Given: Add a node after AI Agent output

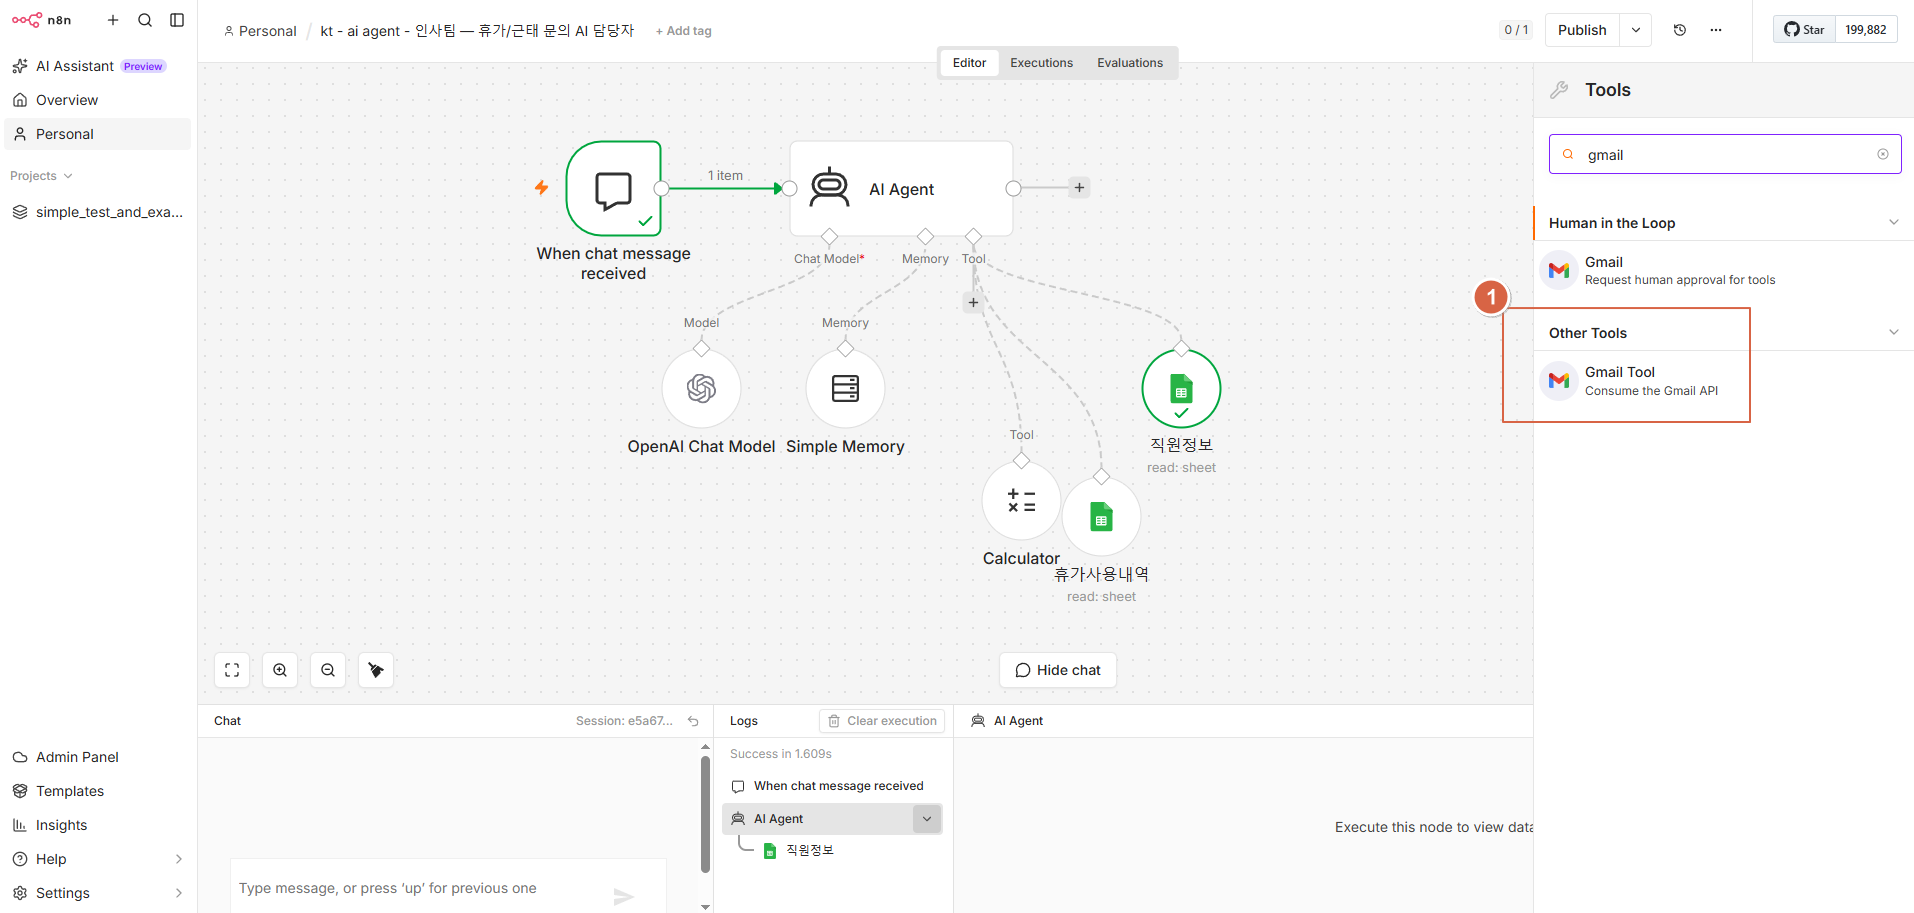Looking at the screenshot, I should pyautogui.click(x=1079, y=188).
